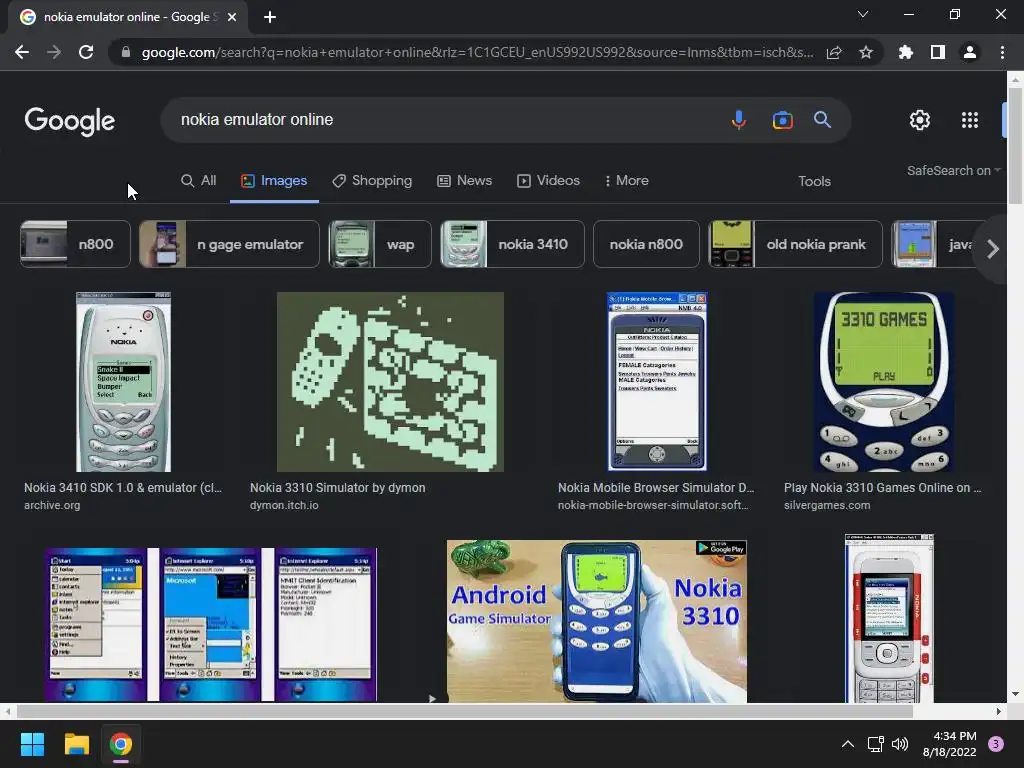
Task: Click the vertical scrollbar down arrow
Action: tap(1015, 694)
